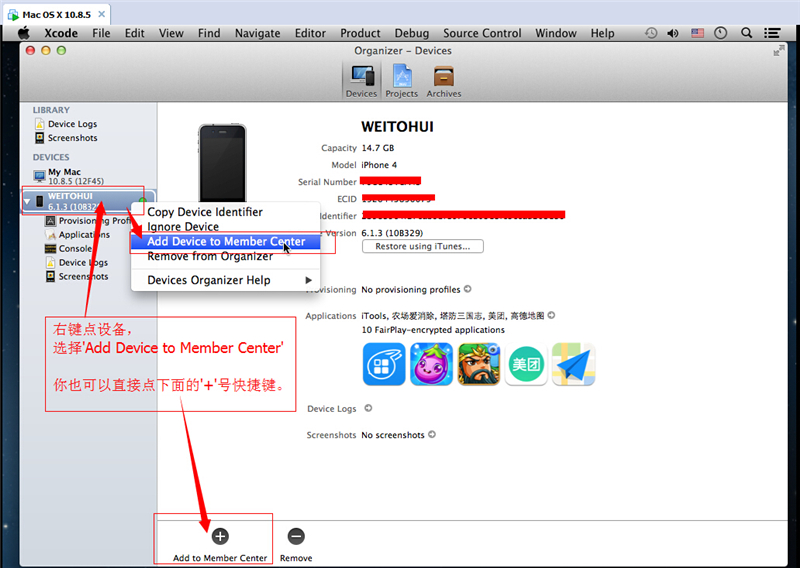Click the iTools app icon
Screen dimensions: 800x568
click(x=384, y=364)
